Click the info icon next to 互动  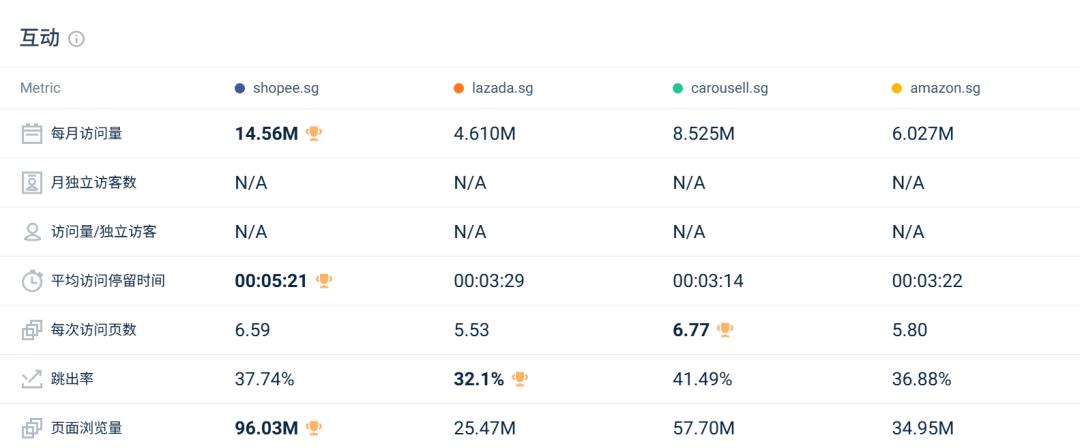click(76, 39)
